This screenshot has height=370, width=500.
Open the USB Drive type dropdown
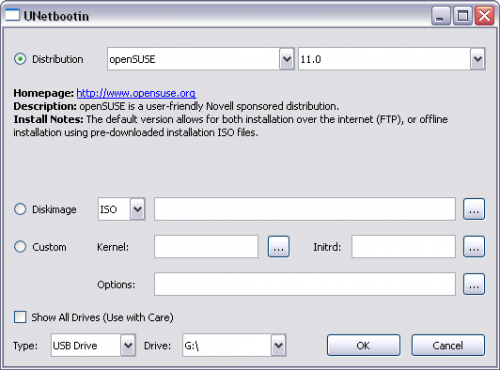93,345
